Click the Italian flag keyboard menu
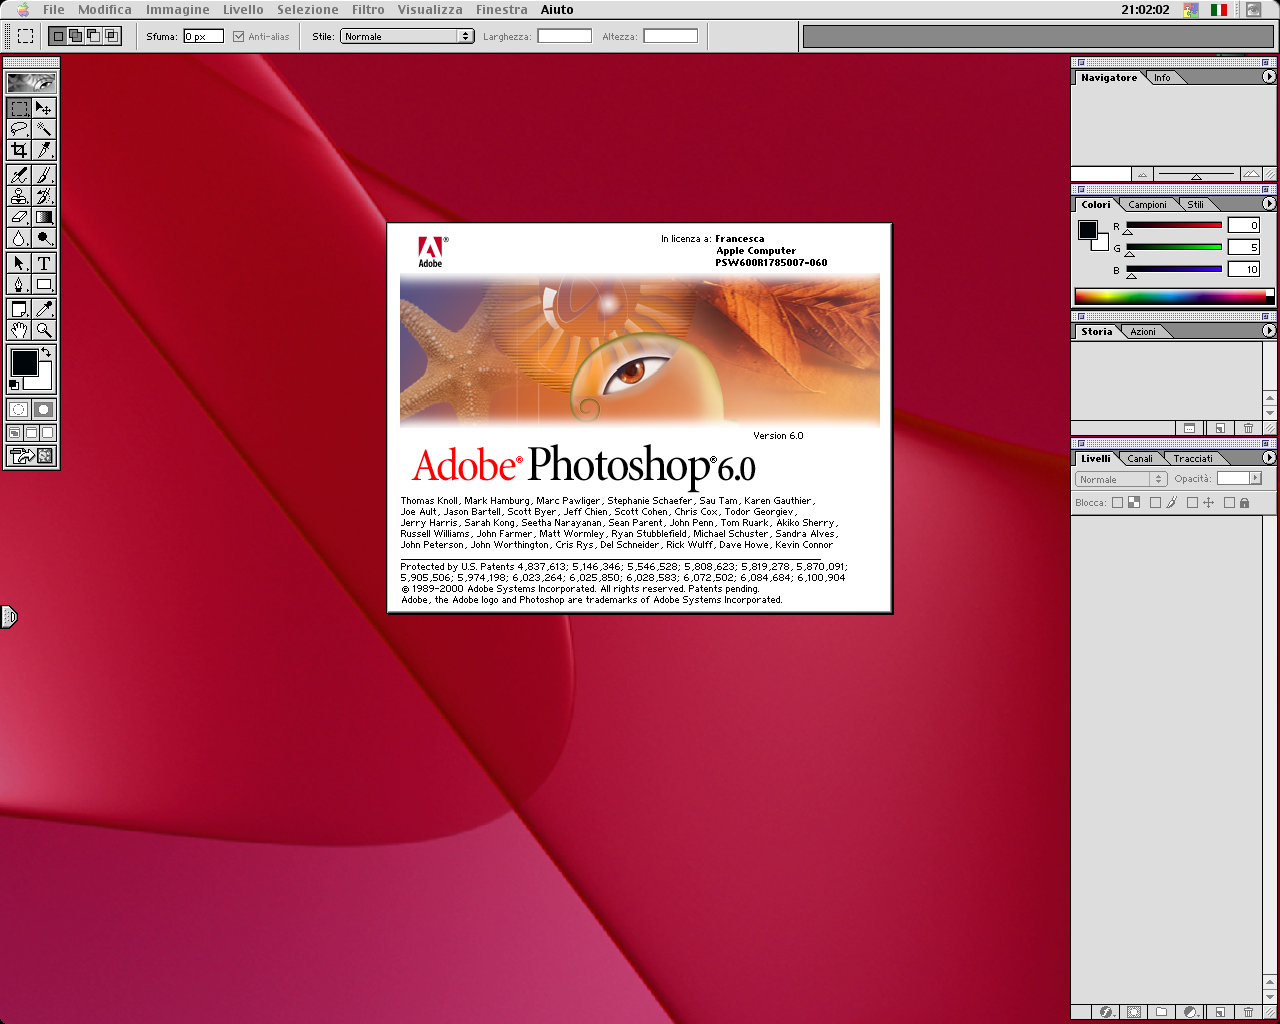The height and width of the screenshot is (1024, 1280). point(1219,10)
